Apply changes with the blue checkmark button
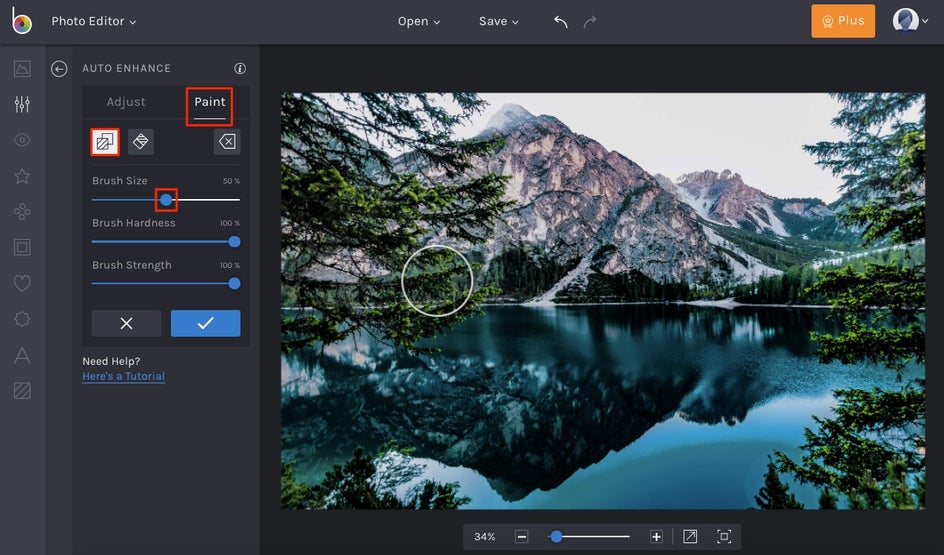 click(205, 323)
